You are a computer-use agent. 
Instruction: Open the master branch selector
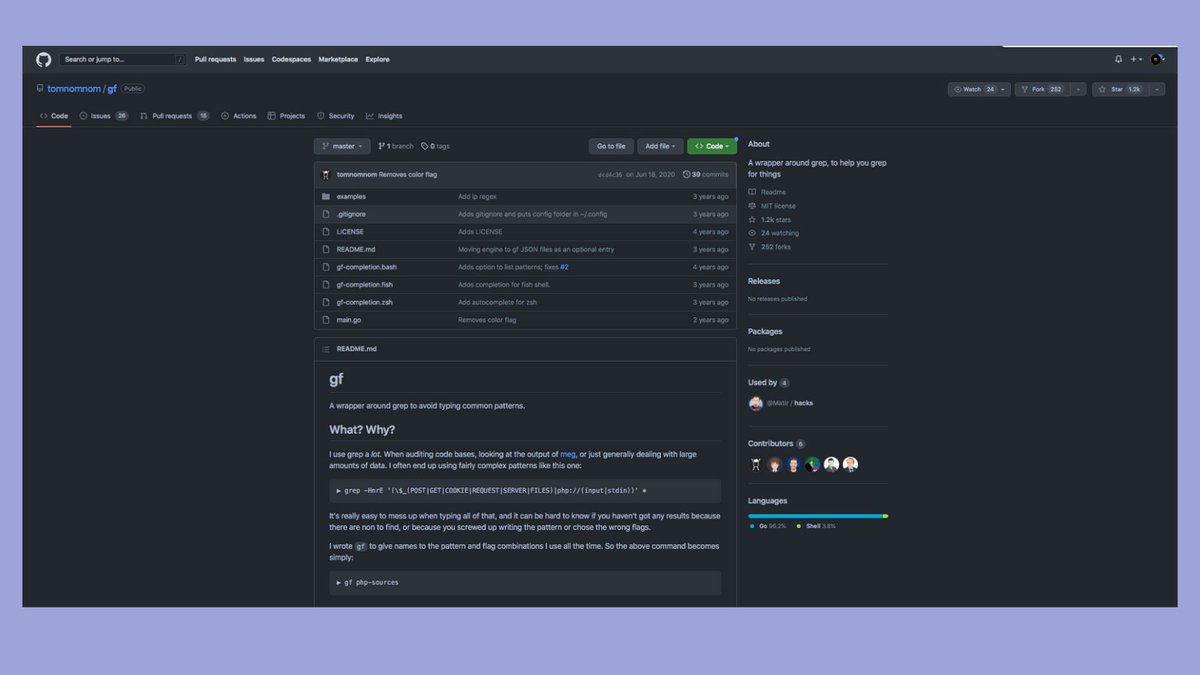[342, 146]
